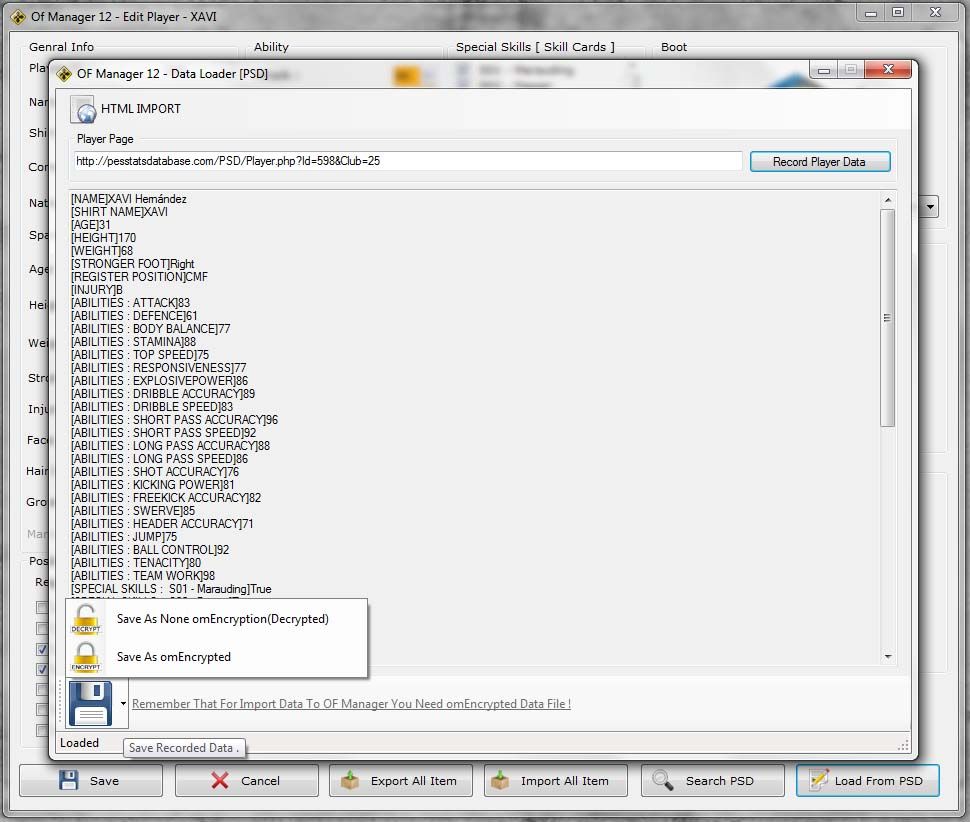The height and width of the screenshot is (822, 970).
Task: Click the Encrypt padlock icon
Action: click(x=87, y=657)
